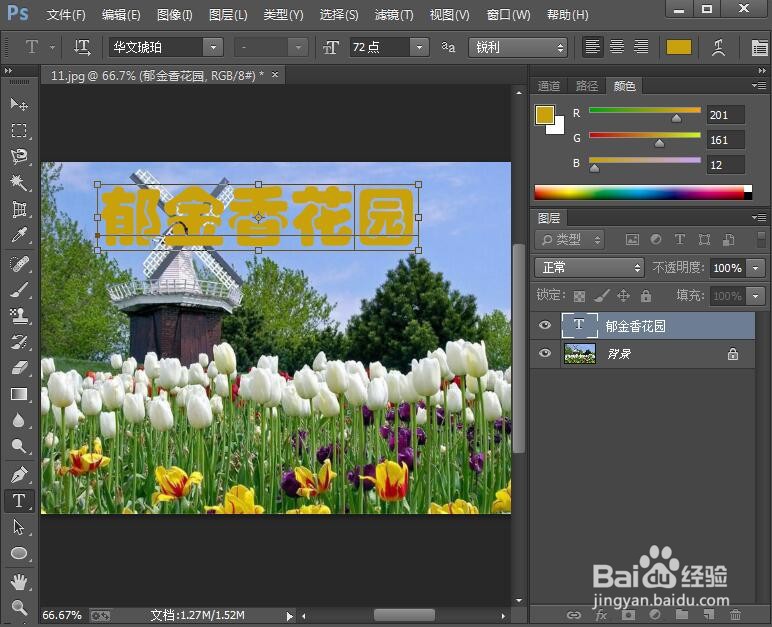This screenshot has height=627, width=772.
Task: Select the Brush tool
Action: tap(19, 290)
